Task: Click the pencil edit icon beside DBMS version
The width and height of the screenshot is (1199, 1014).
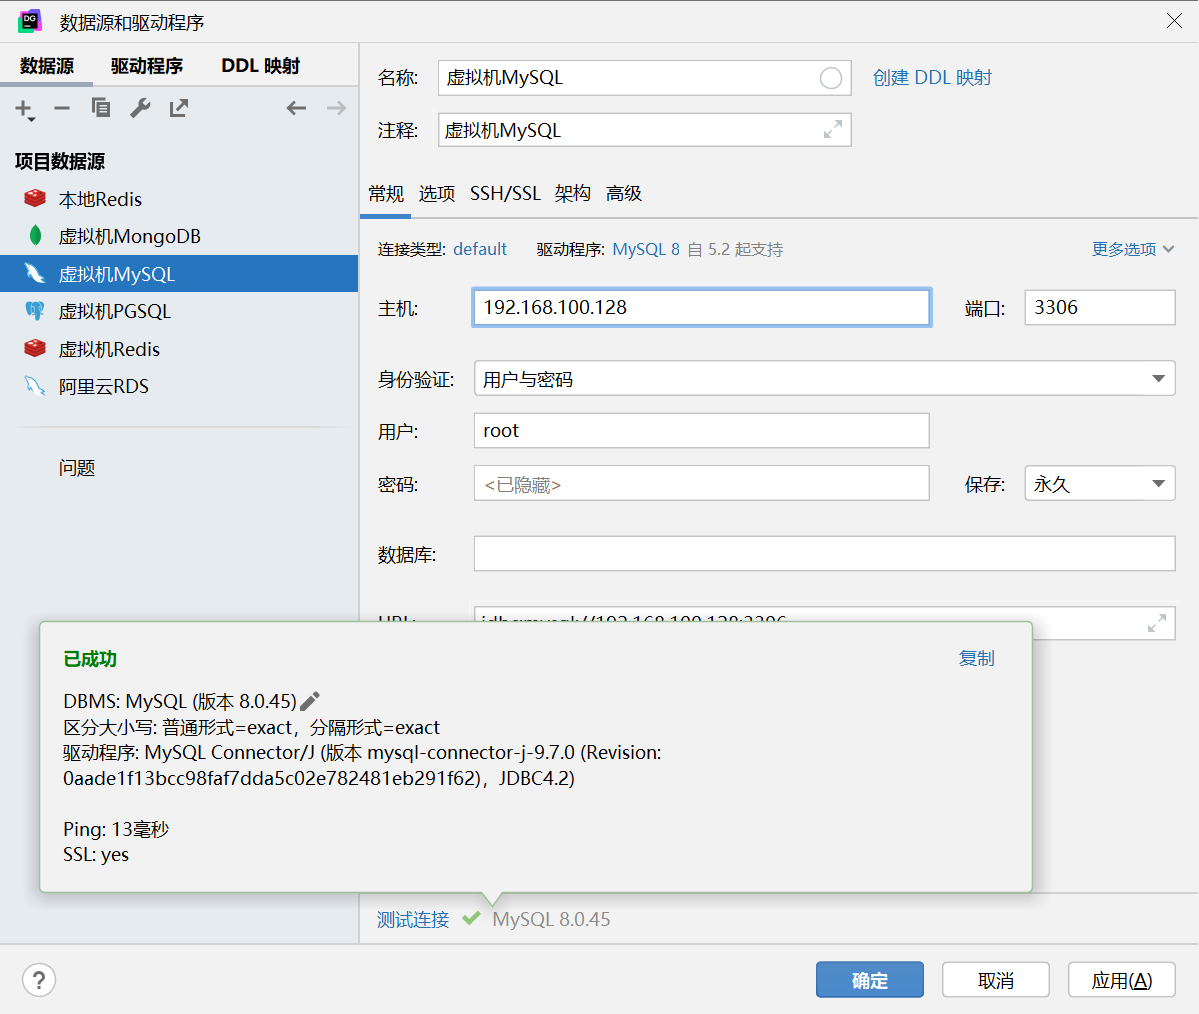Action: [x=310, y=700]
